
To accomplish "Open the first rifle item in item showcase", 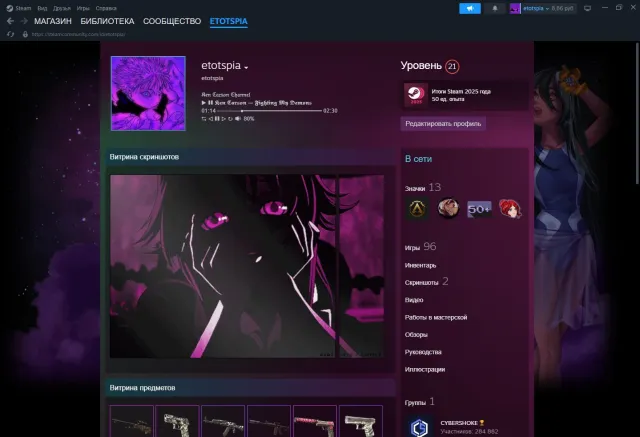I will 131,421.
